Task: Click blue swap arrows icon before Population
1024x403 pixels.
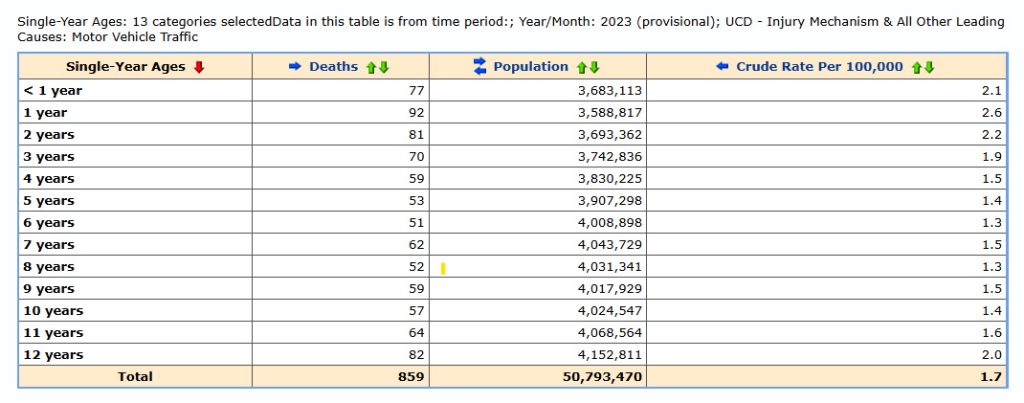Action: tap(479, 67)
